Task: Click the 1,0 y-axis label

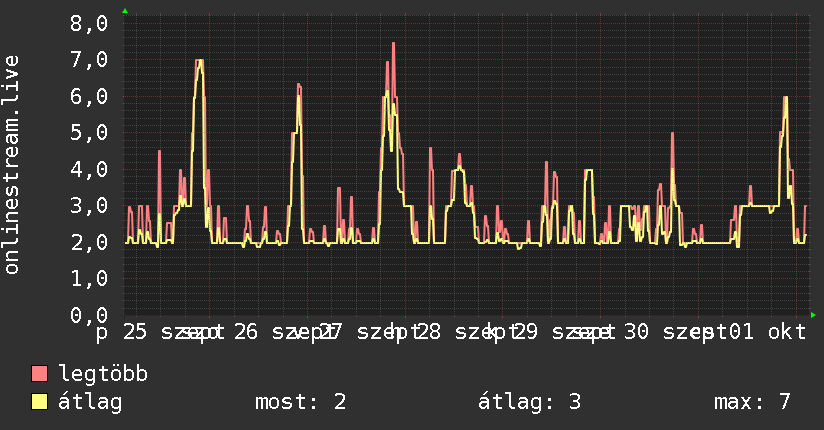Action: pyautogui.click(x=89, y=279)
